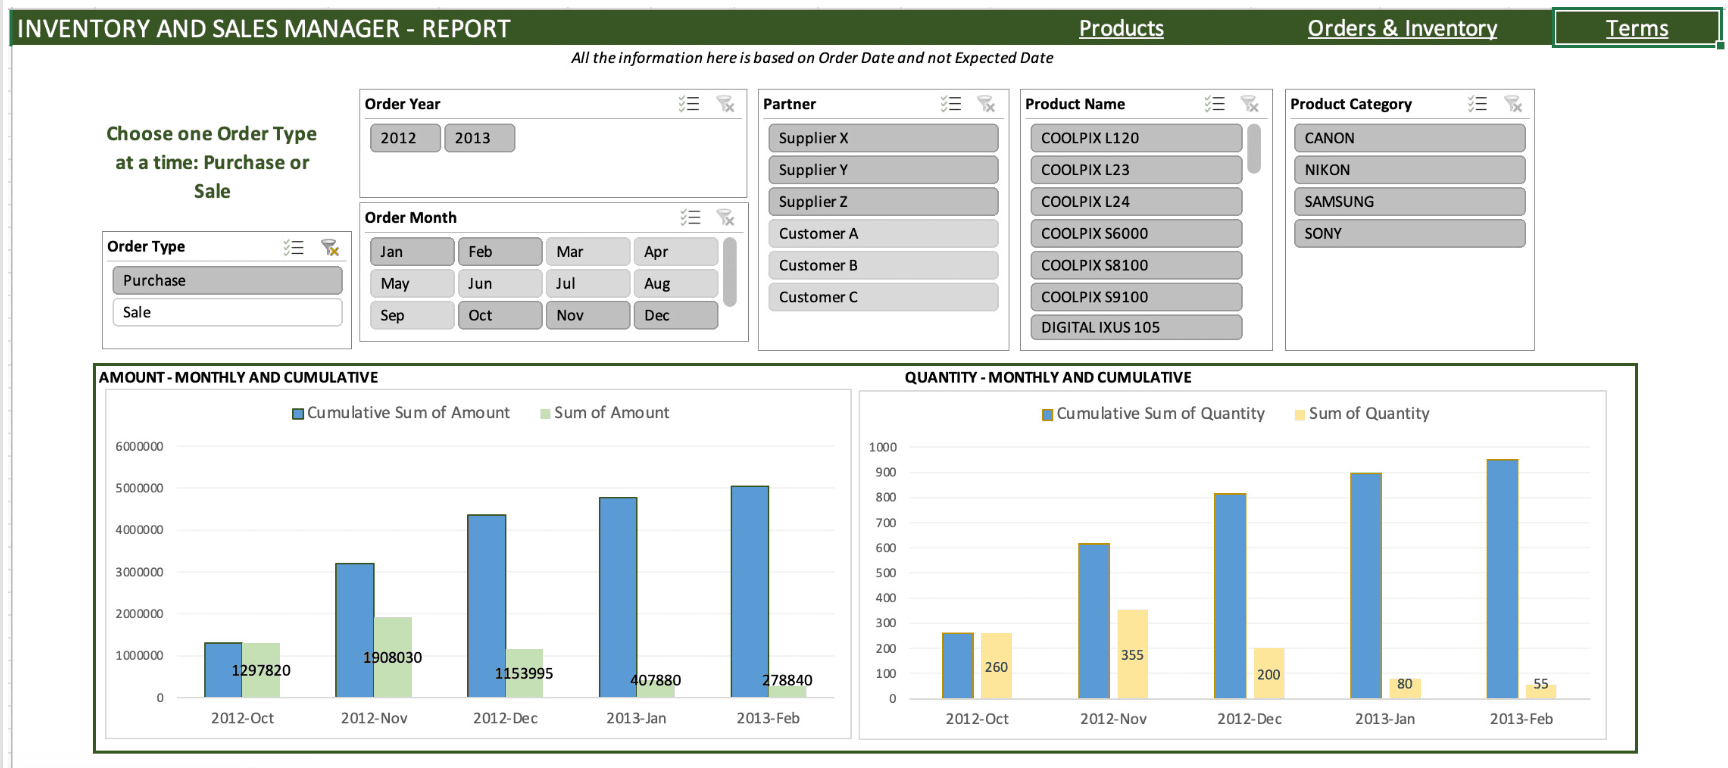Choose Dec in Order Month slicer

tap(675, 315)
